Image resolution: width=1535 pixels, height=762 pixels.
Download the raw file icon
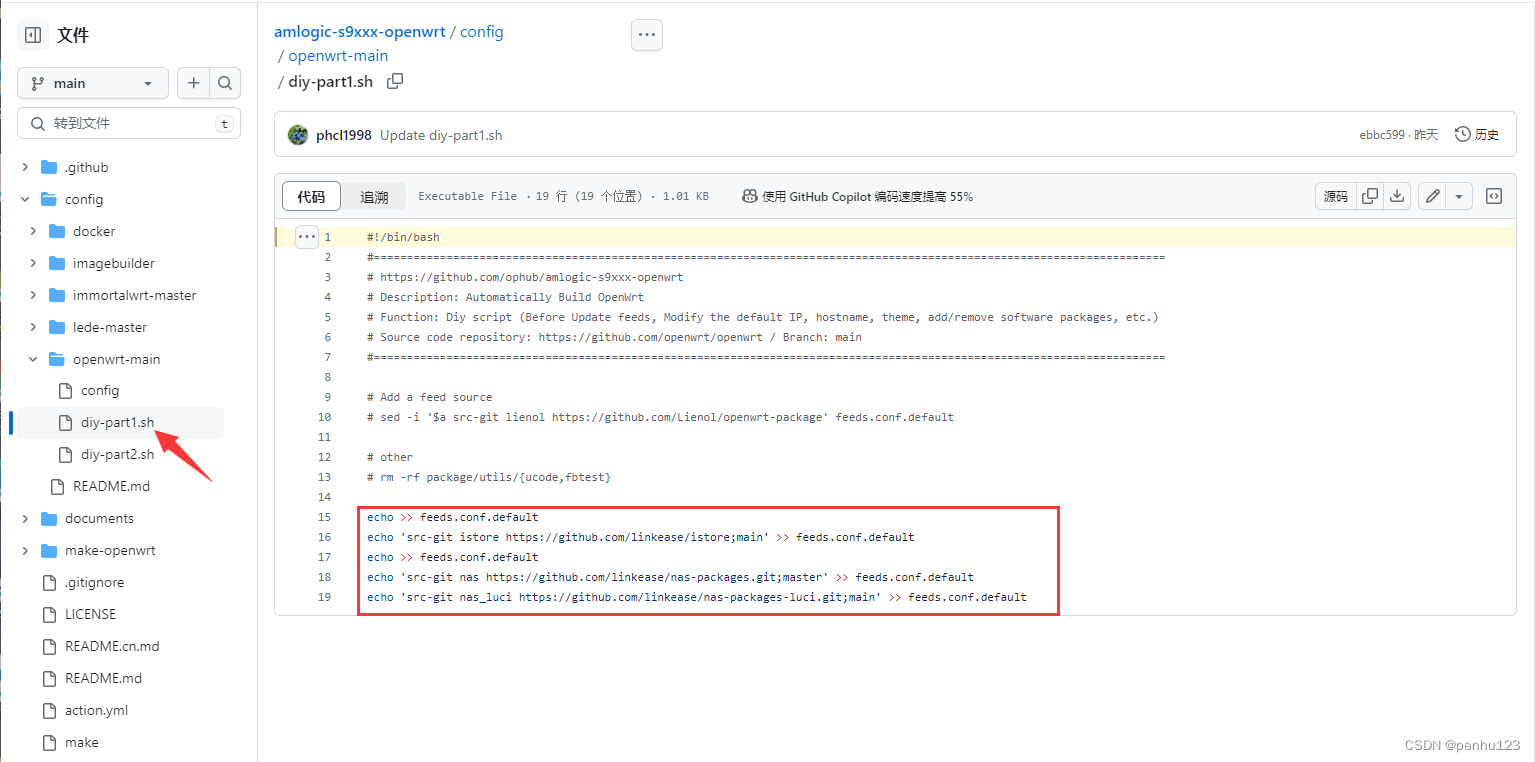click(x=1398, y=196)
